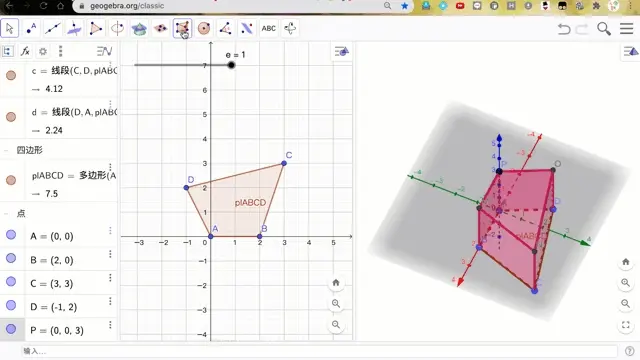Zoom in the 3D view
The width and height of the screenshot is (640, 360).
[625, 282]
